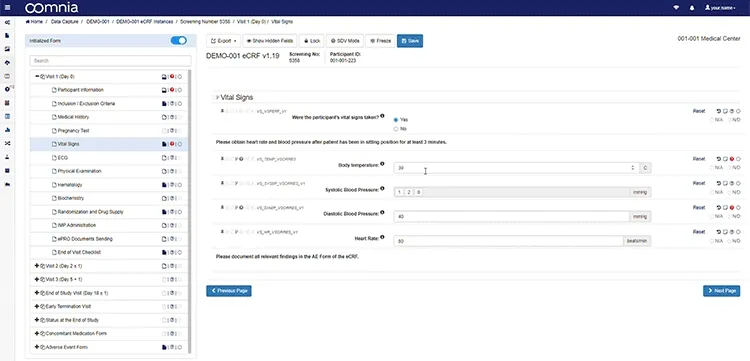750x361 pixels.
Task: Expand Early Termination Visit node
Action: pos(37,306)
